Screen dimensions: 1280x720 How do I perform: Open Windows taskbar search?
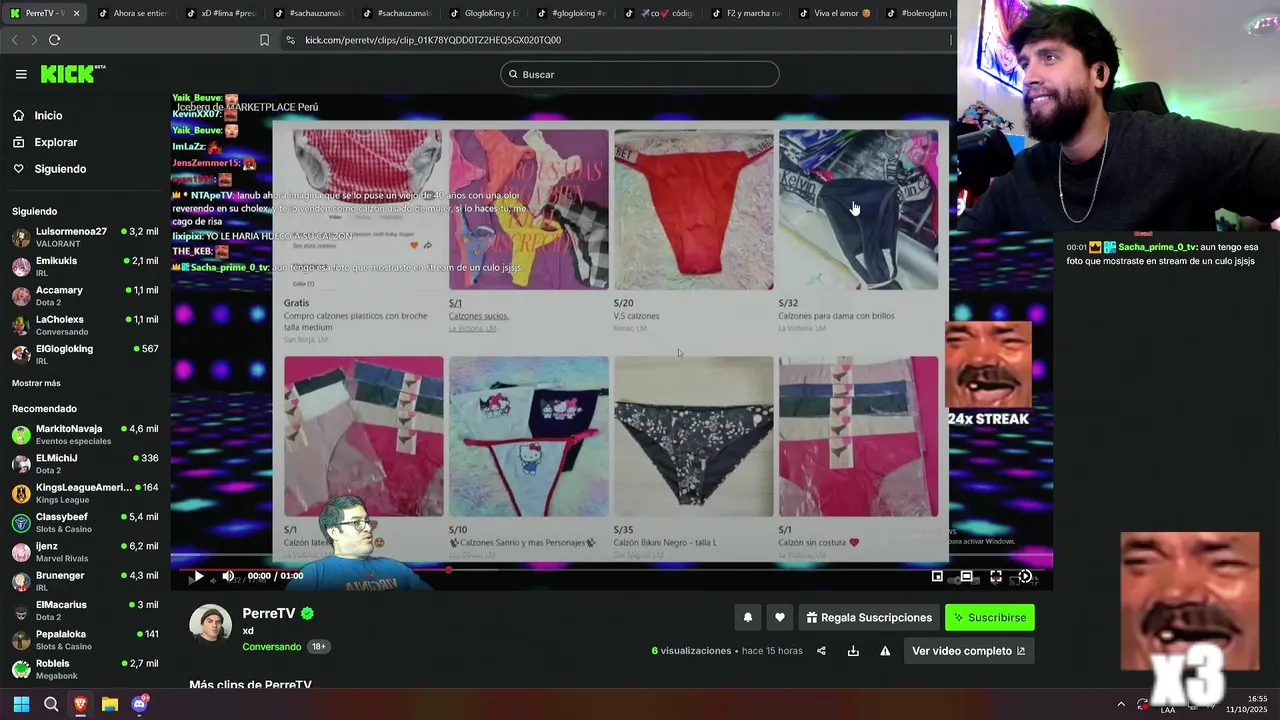[51, 704]
